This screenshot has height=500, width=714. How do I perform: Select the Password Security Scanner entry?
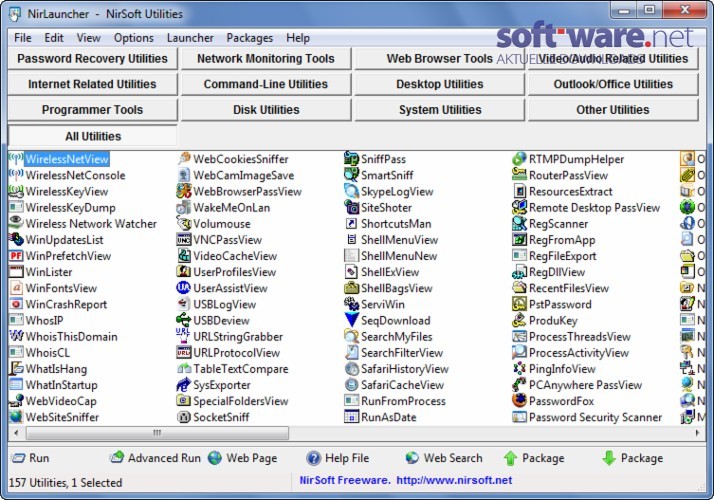(587, 417)
